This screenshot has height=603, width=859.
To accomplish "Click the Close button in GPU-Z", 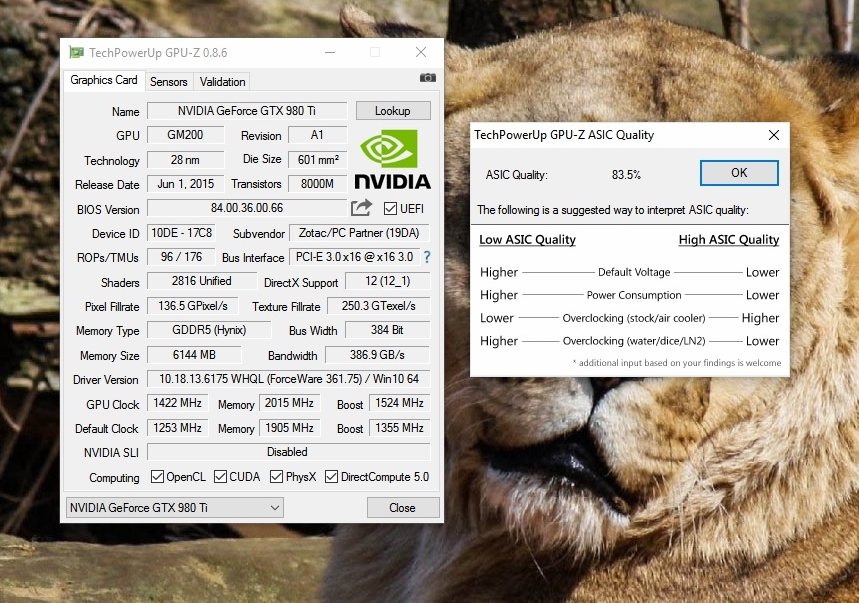I will (403, 508).
